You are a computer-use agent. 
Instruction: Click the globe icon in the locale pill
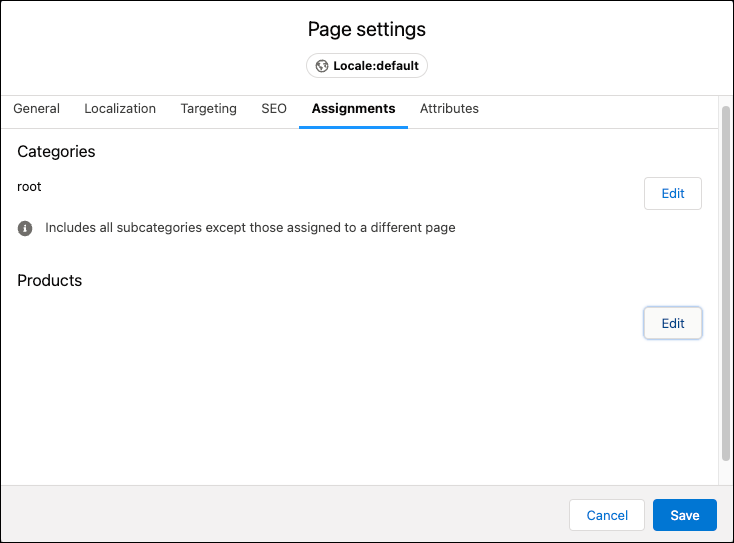coord(322,66)
